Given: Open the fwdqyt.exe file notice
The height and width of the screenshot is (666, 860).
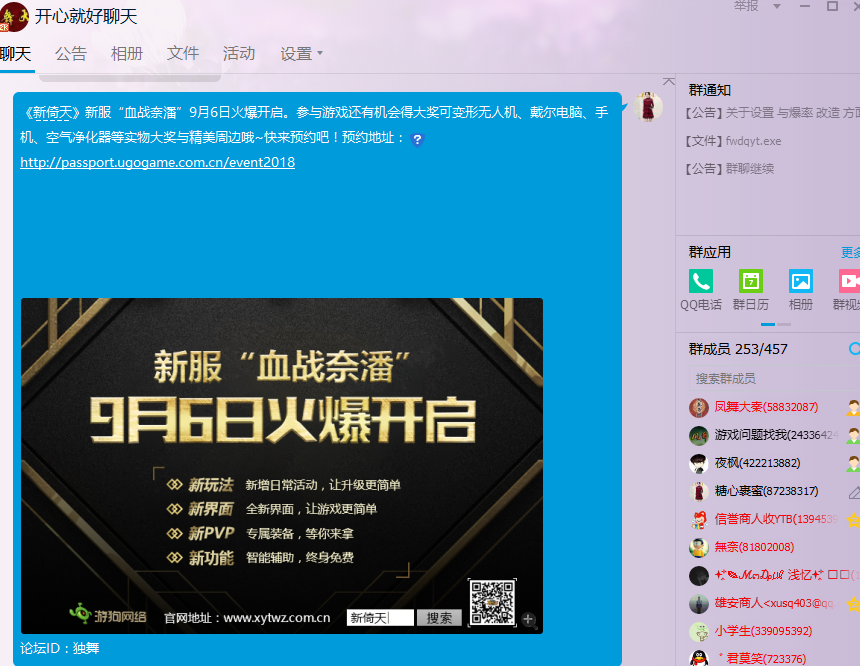Looking at the screenshot, I should point(732,141).
